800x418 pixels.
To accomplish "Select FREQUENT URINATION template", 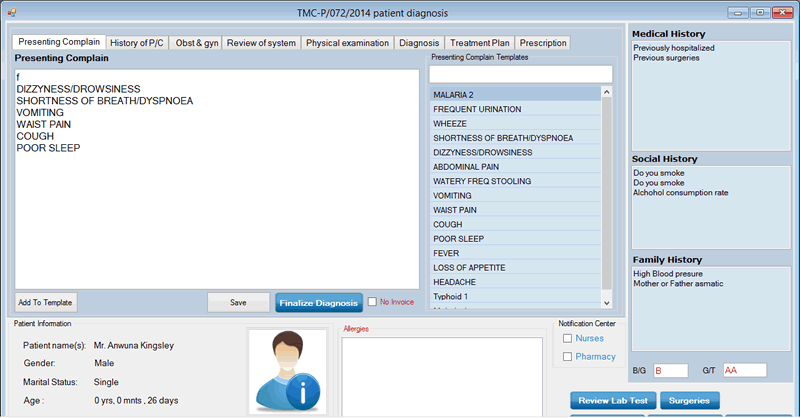I will 515,109.
